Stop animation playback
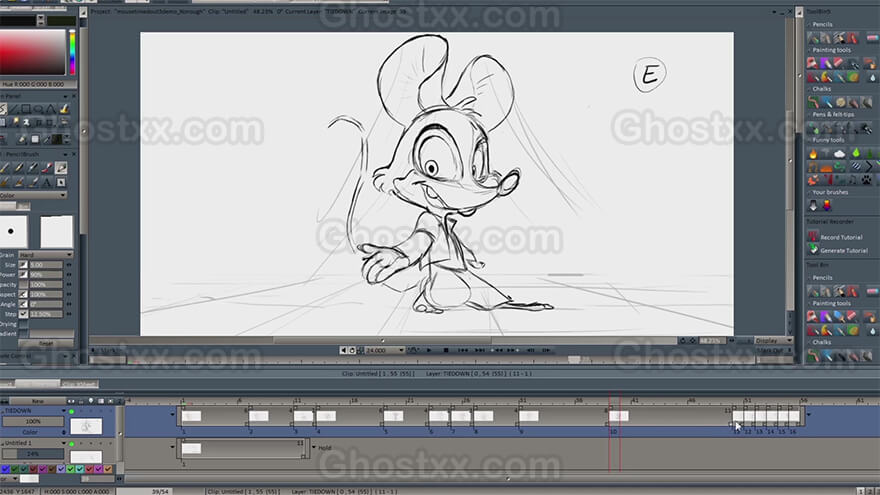 pyautogui.click(x=446, y=350)
